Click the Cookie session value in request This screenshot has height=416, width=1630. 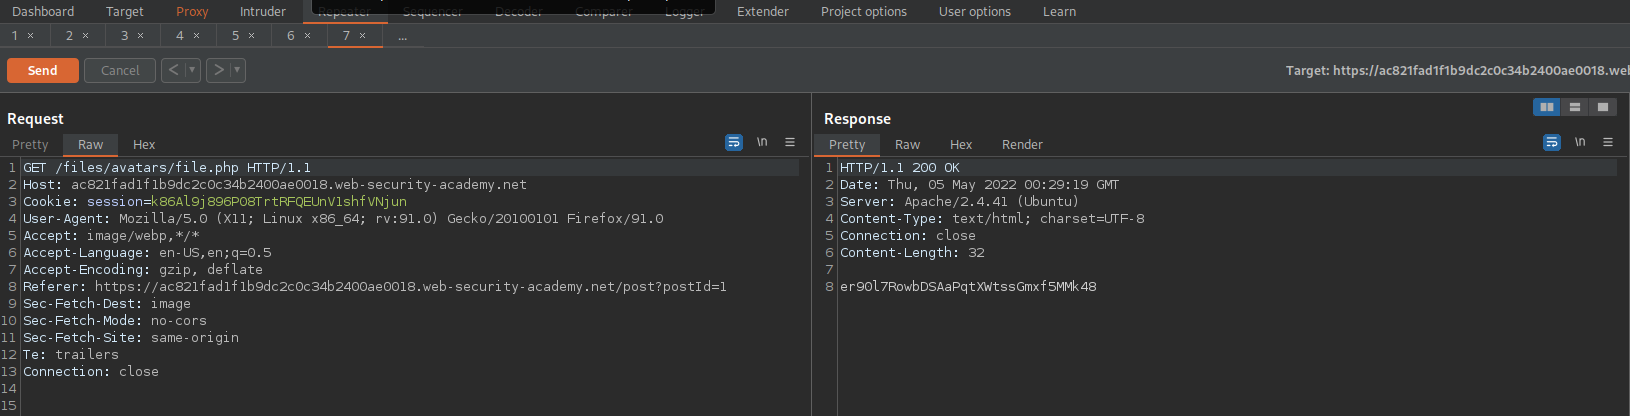(279, 201)
